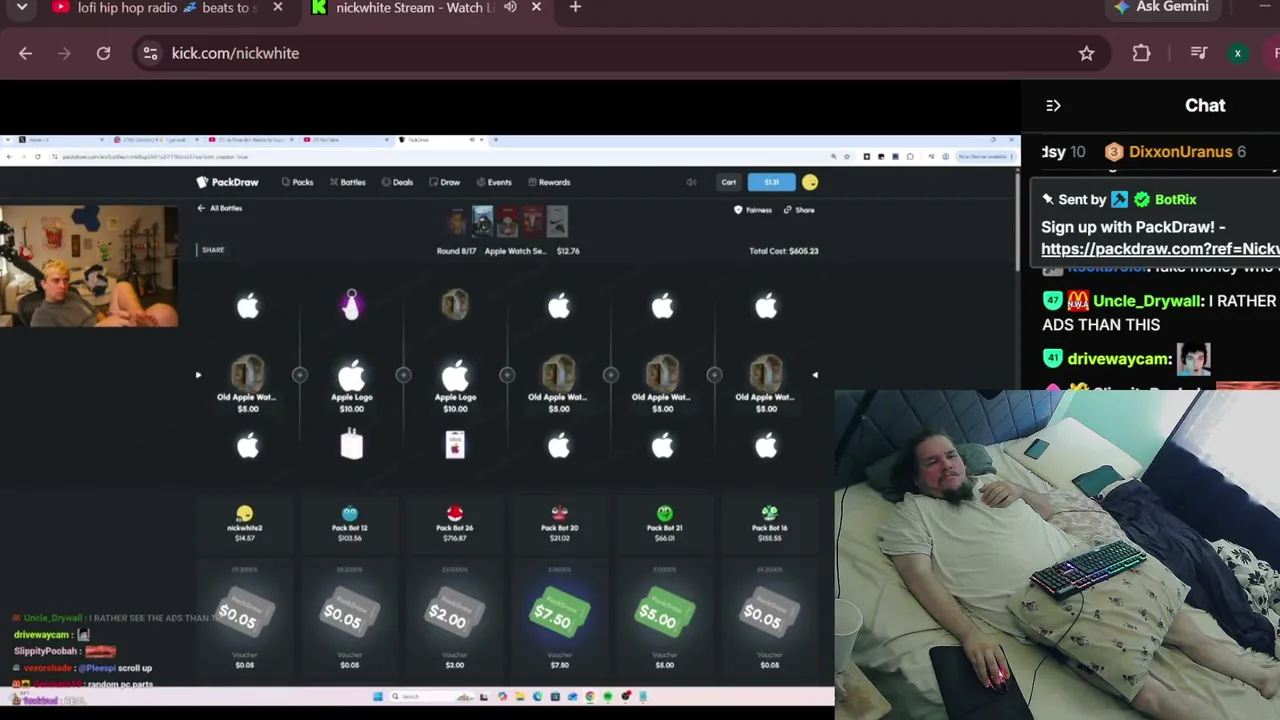
Task: Collapse the chat panel with arrow icon
Action: (1053, 105)
